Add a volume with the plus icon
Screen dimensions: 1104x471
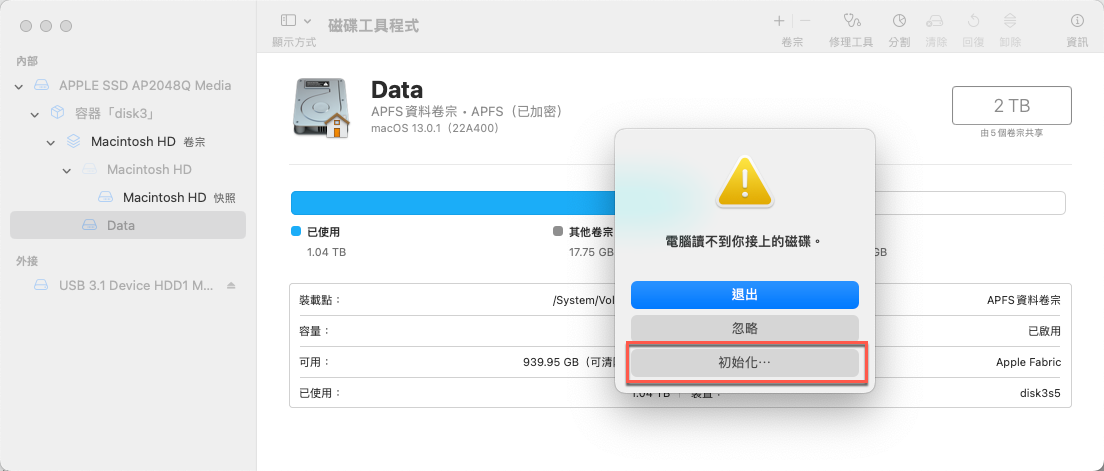[x=779, y=21]
